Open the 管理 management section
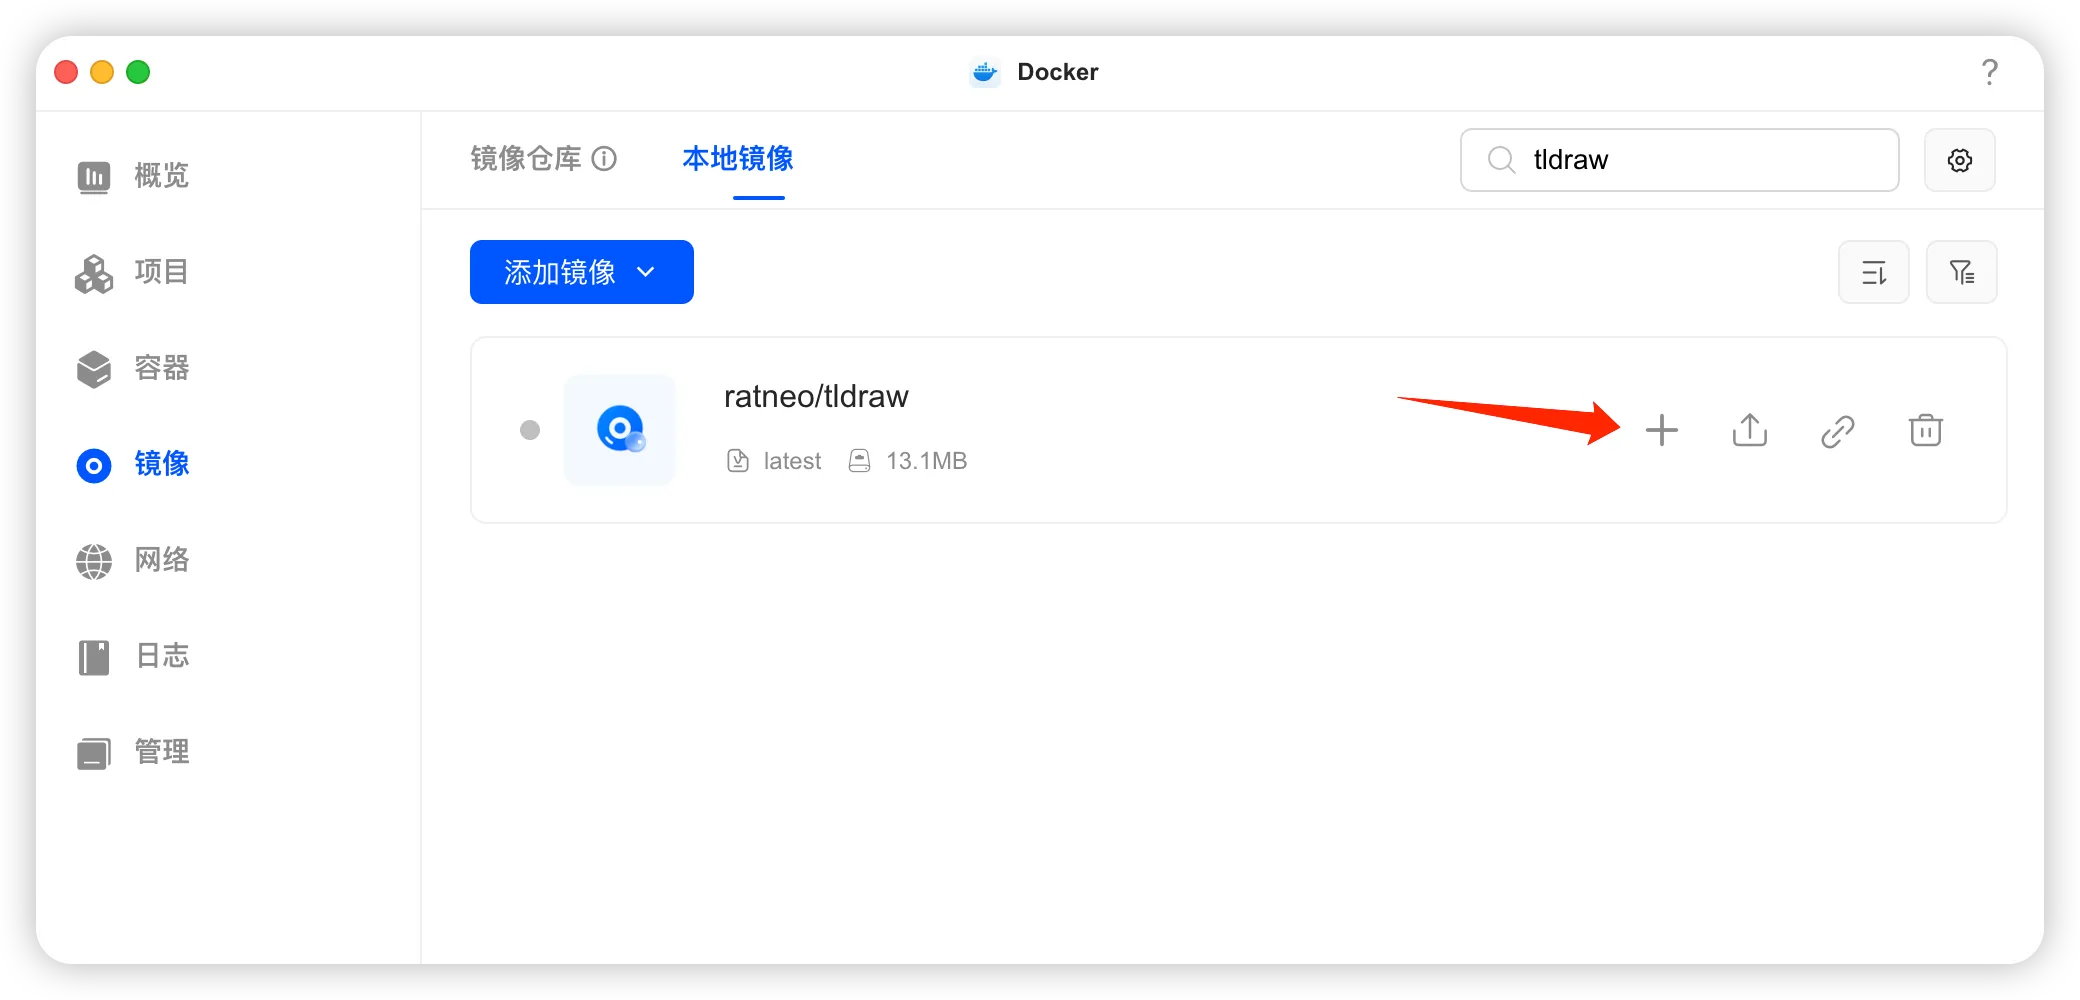This screenshot has width=2080, height=1000. coord(132,752)
